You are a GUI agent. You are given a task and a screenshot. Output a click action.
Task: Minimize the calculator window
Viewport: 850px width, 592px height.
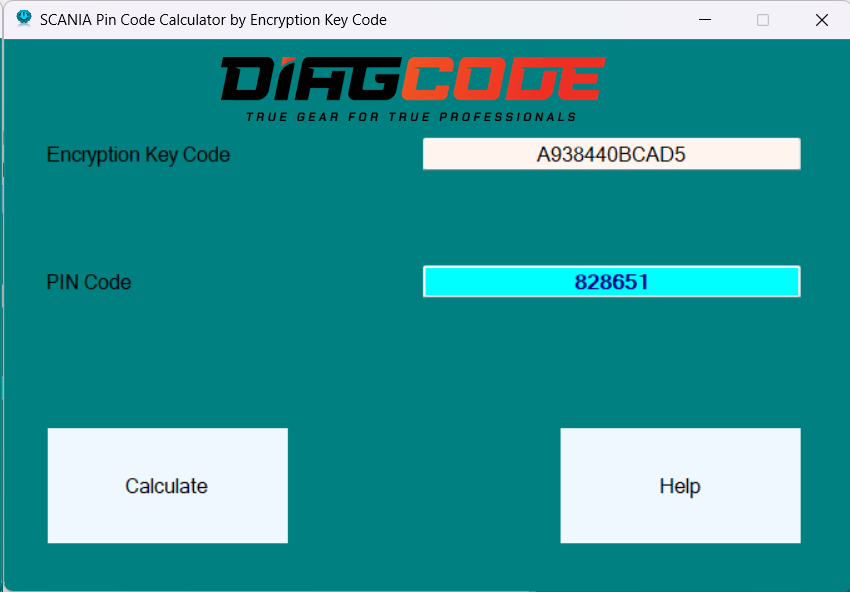point(704,19)
